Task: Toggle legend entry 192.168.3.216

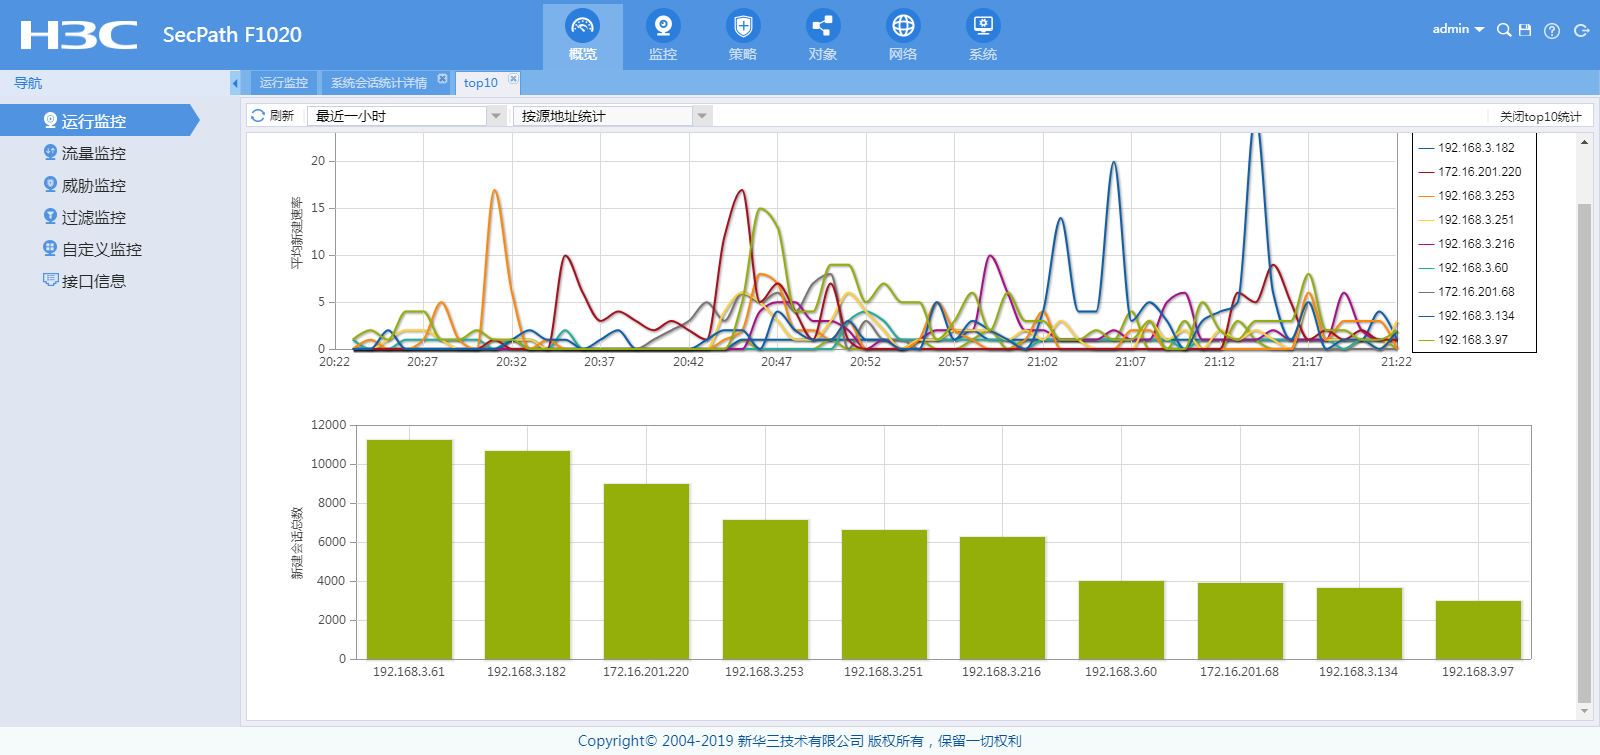Action: point(1467,243)
